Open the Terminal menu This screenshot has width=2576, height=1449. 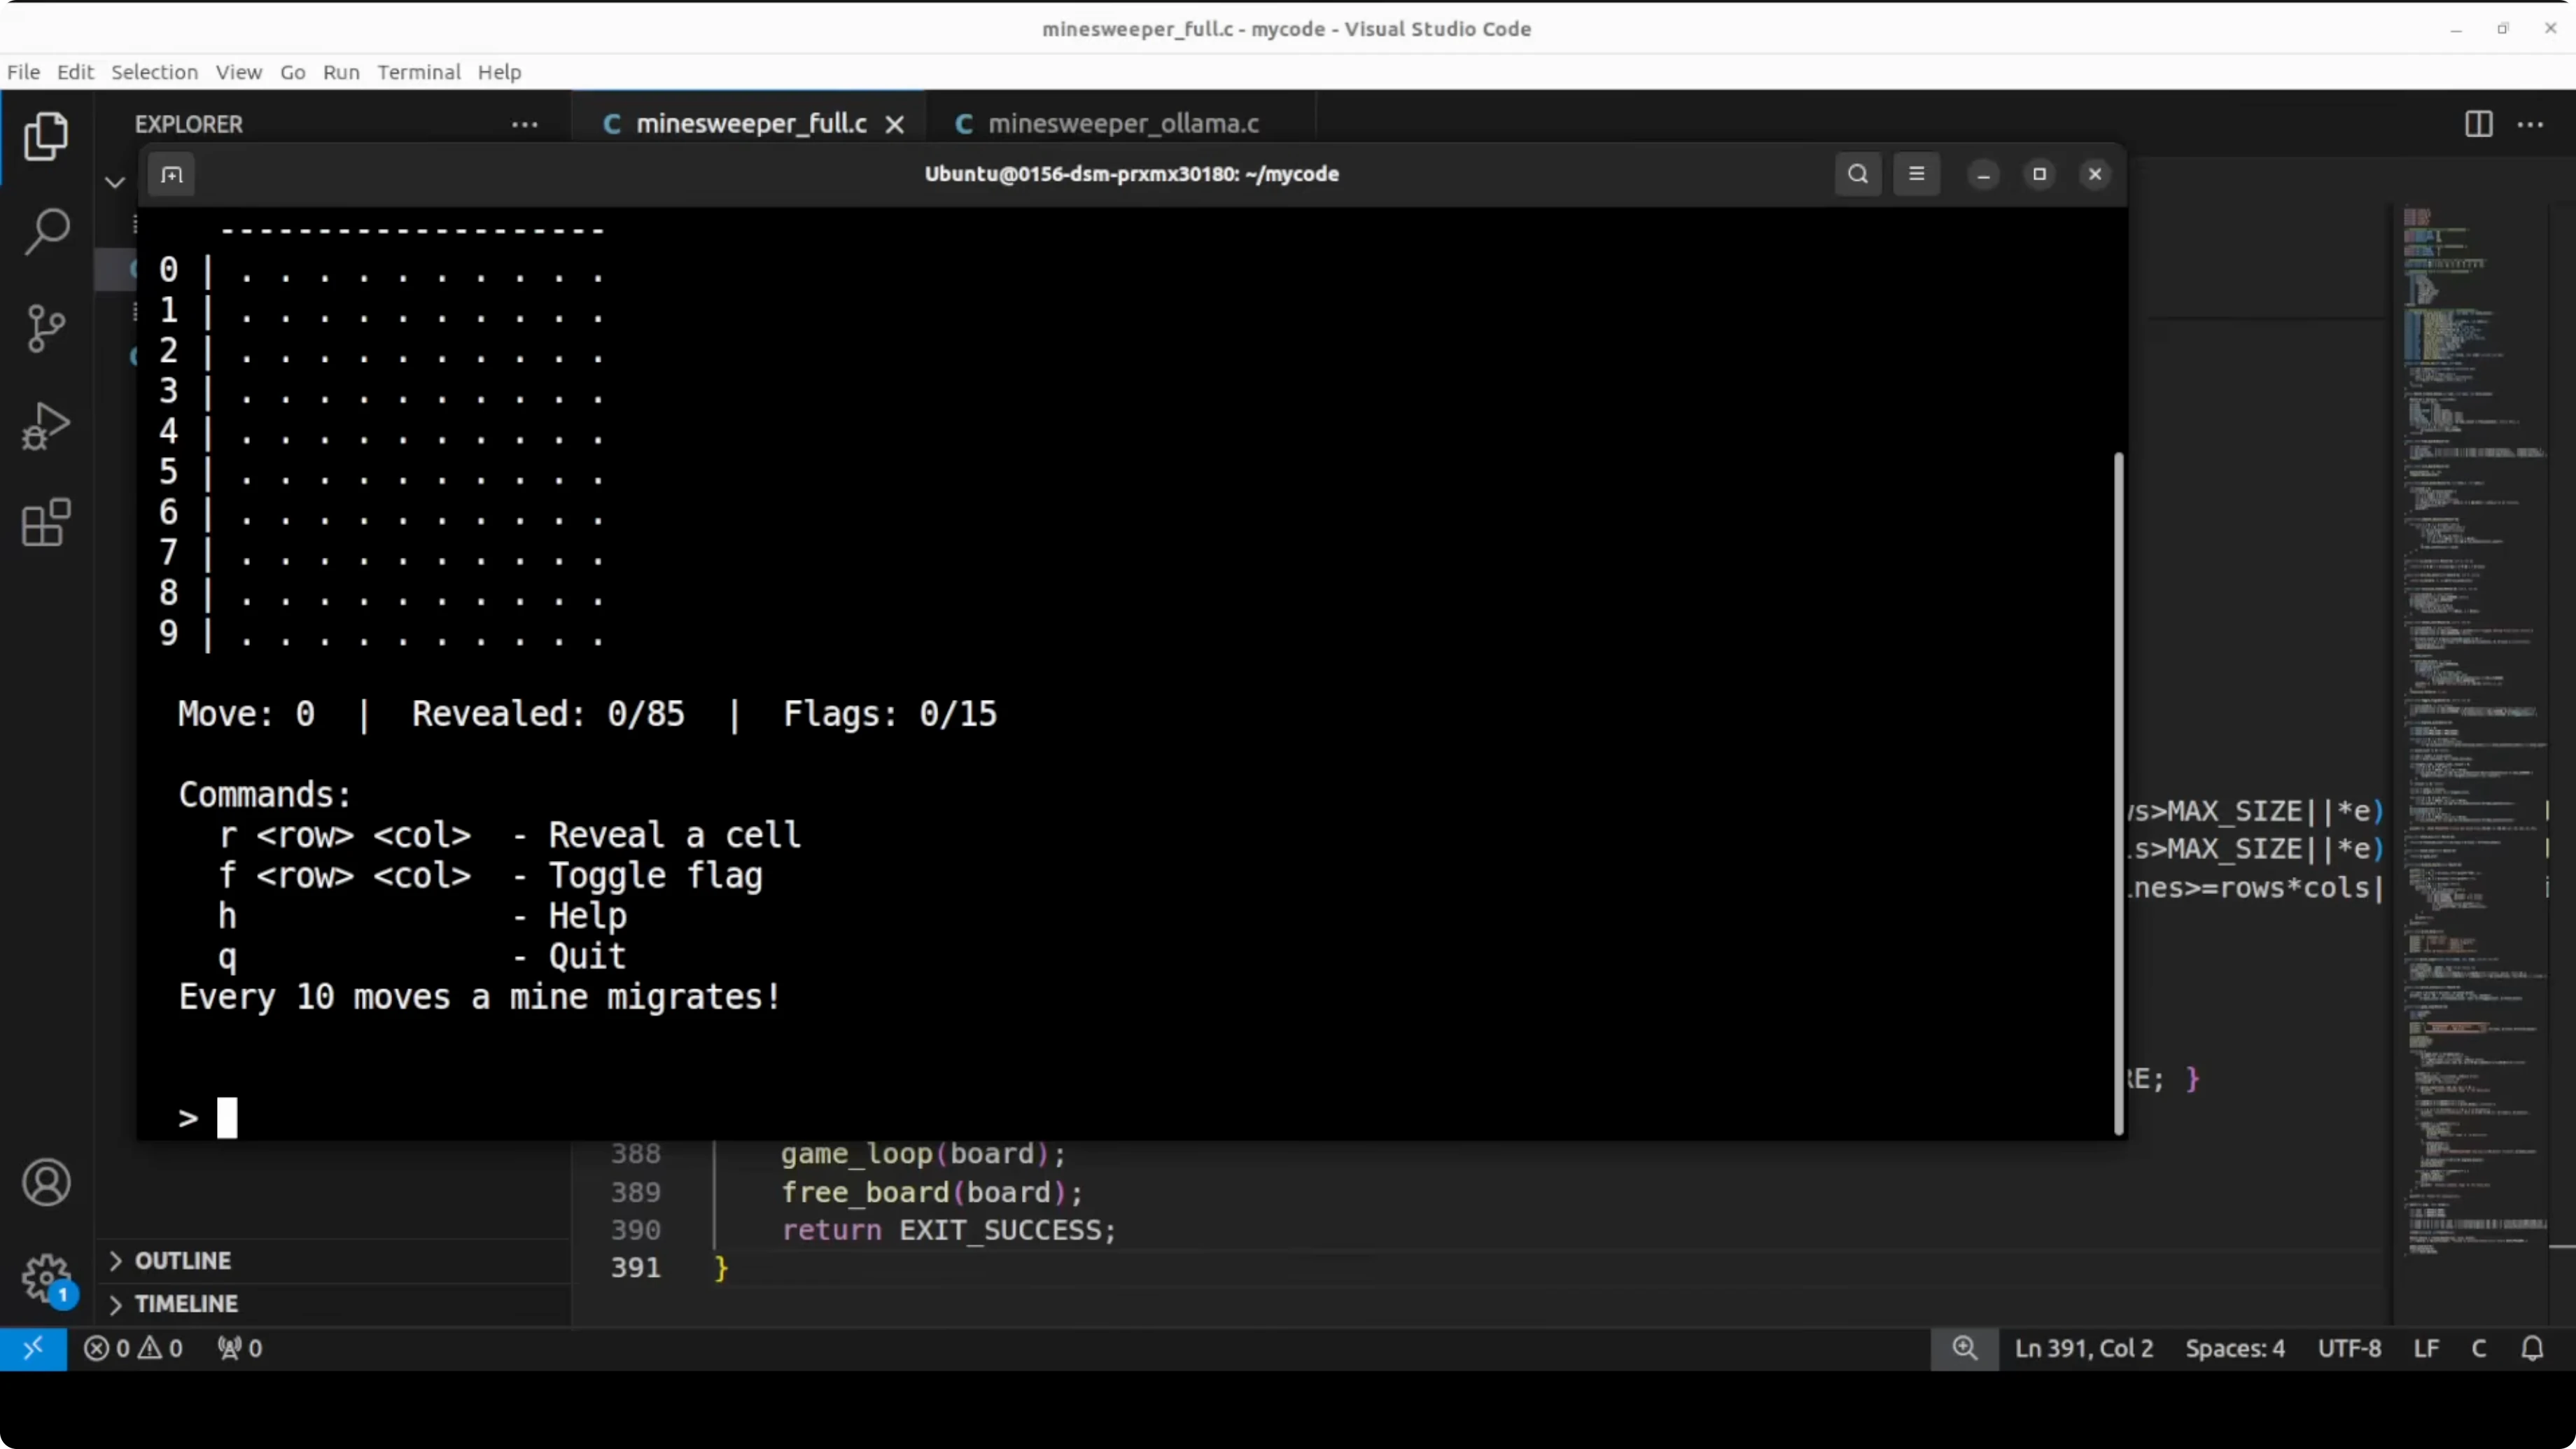(x=418, y=72)
